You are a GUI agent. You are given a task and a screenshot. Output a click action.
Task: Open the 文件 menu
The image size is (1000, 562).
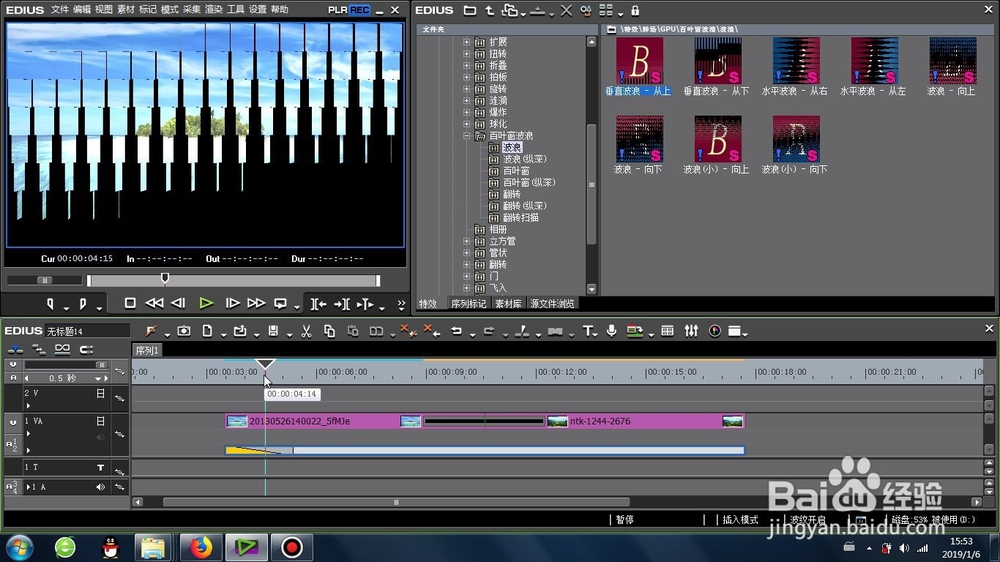coord(59,10)
